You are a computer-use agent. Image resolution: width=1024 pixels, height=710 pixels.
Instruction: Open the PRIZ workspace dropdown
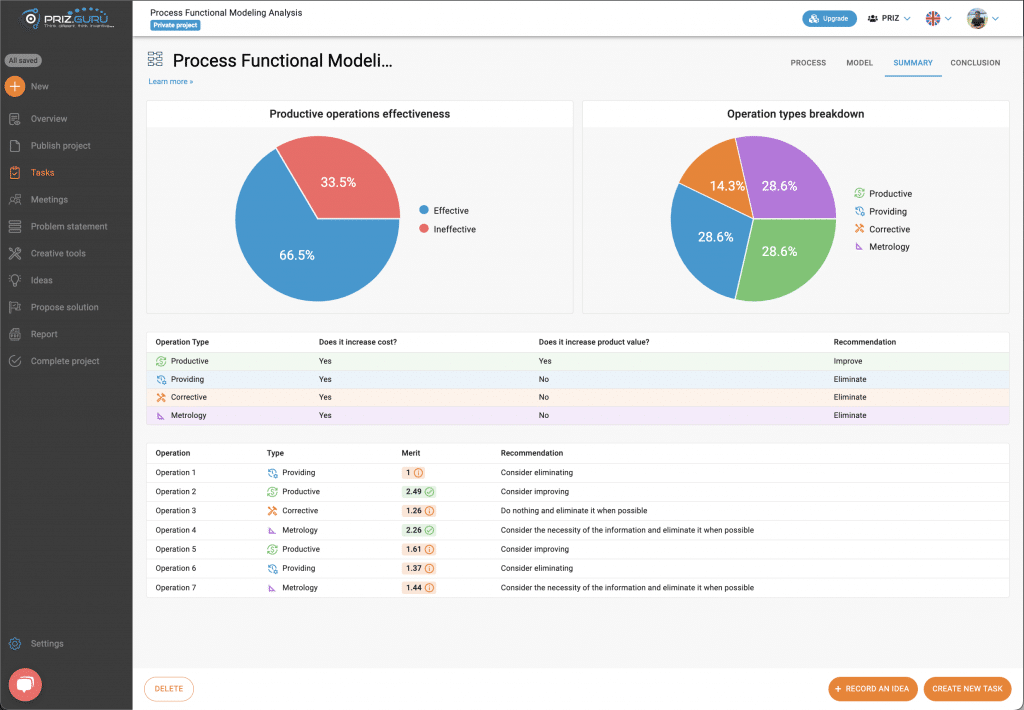pyautogui.click(x=889, y=18)
